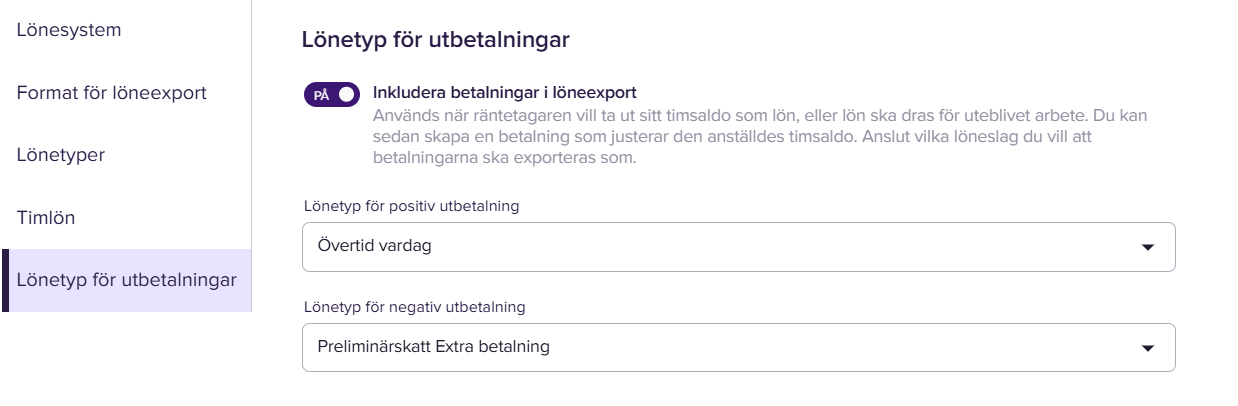Select the Övertid vardag value text
Screen dimensions: 1238x406
point(374,246)
